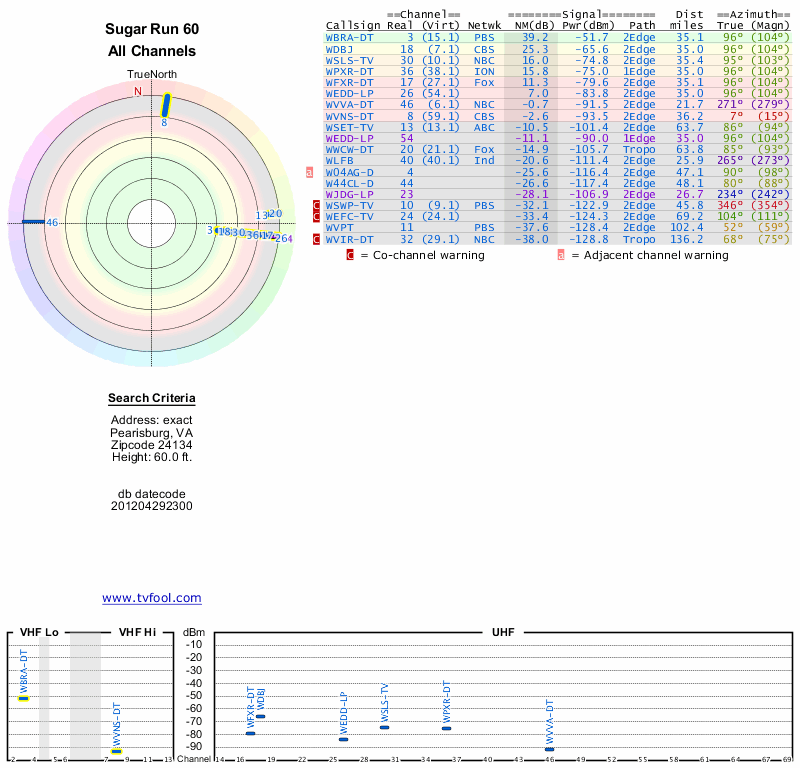The width and height of the screenshot is (800, 768).
Task: Click the WVVA-DT marker in UHF spectrum chart
Action: click(549, 749)
